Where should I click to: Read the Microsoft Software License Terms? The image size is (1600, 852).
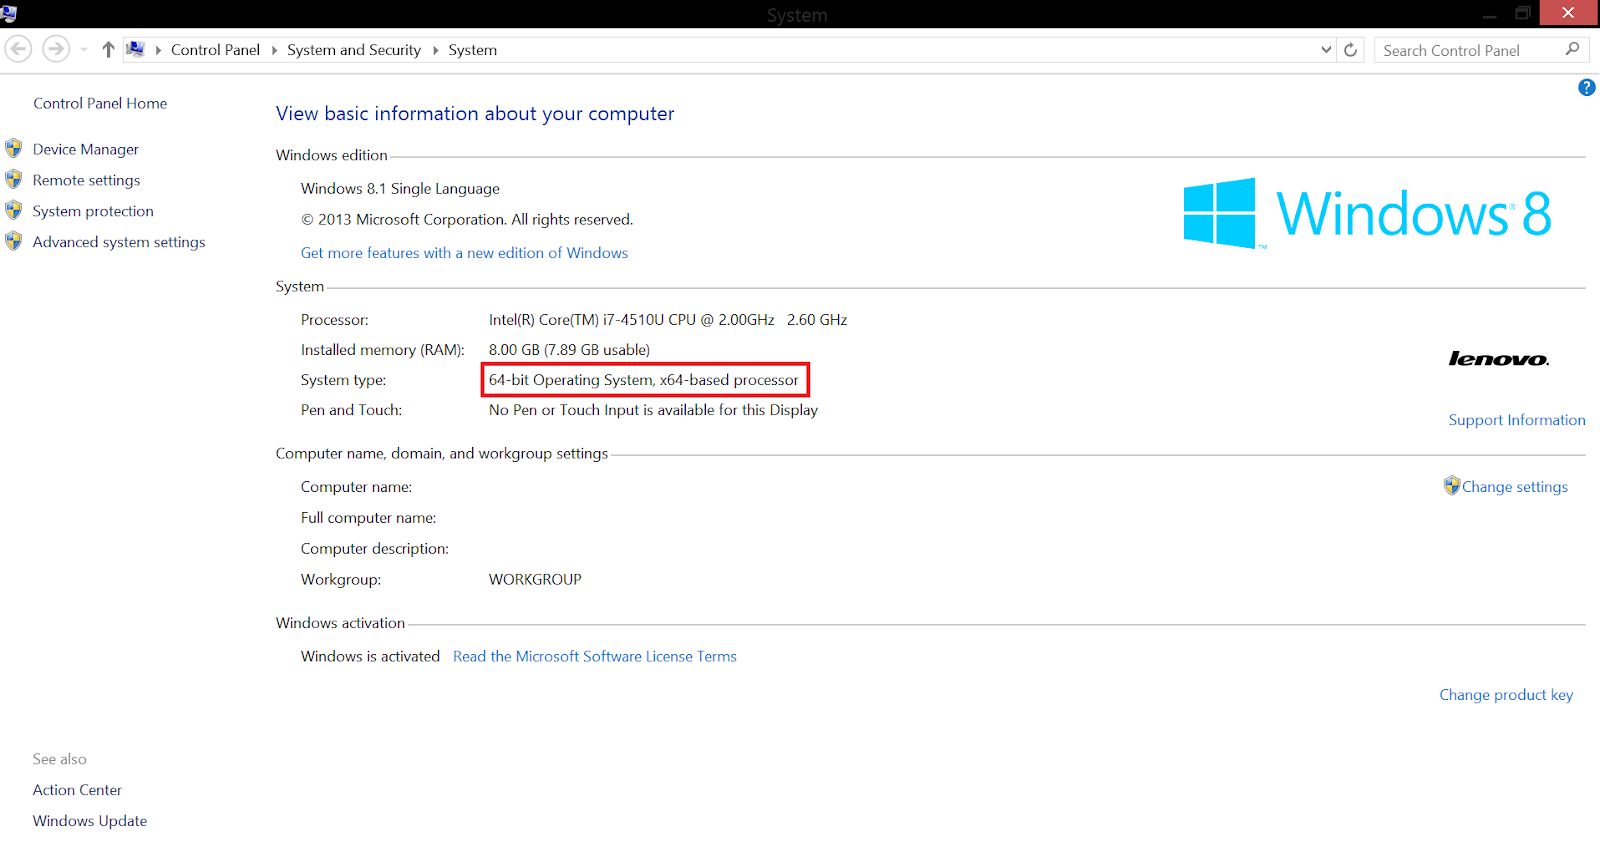pos(595,656)
